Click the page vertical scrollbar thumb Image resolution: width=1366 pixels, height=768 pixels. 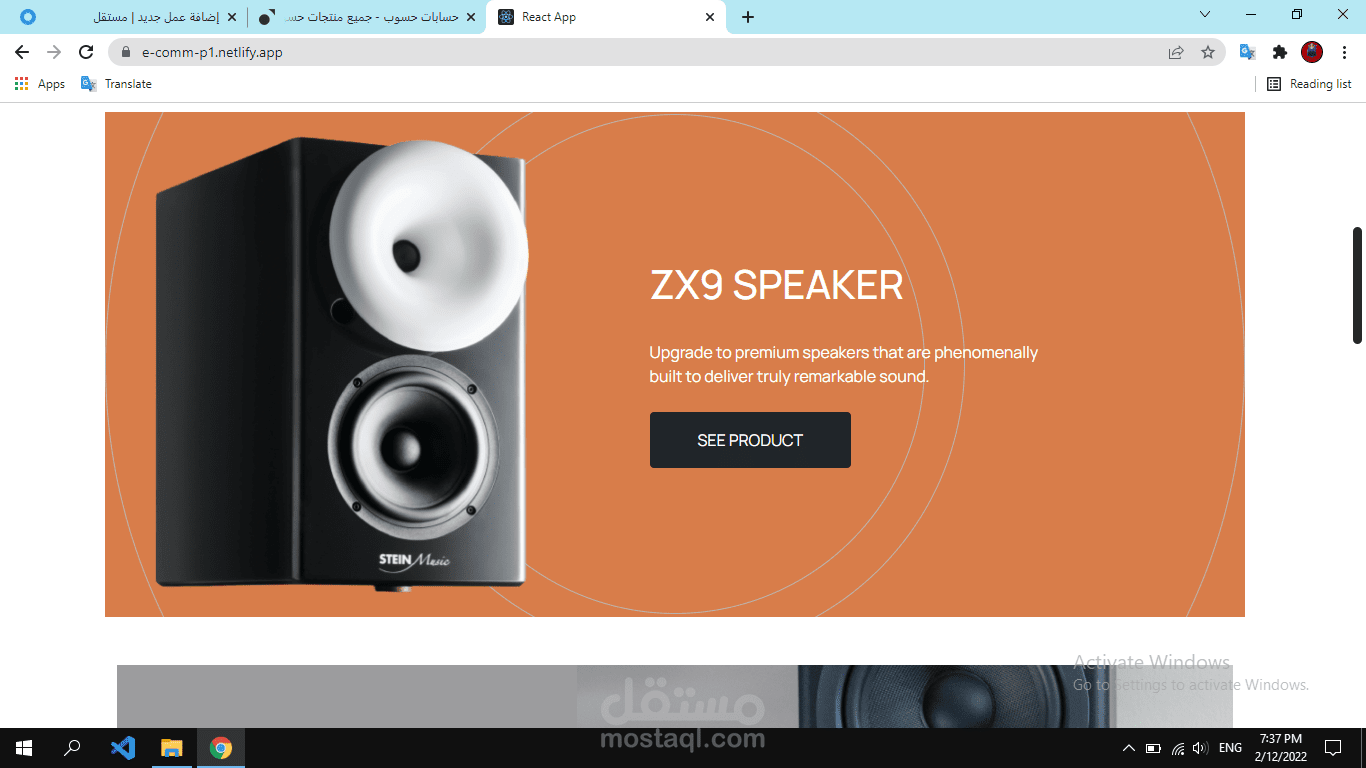pos(1357,286)
